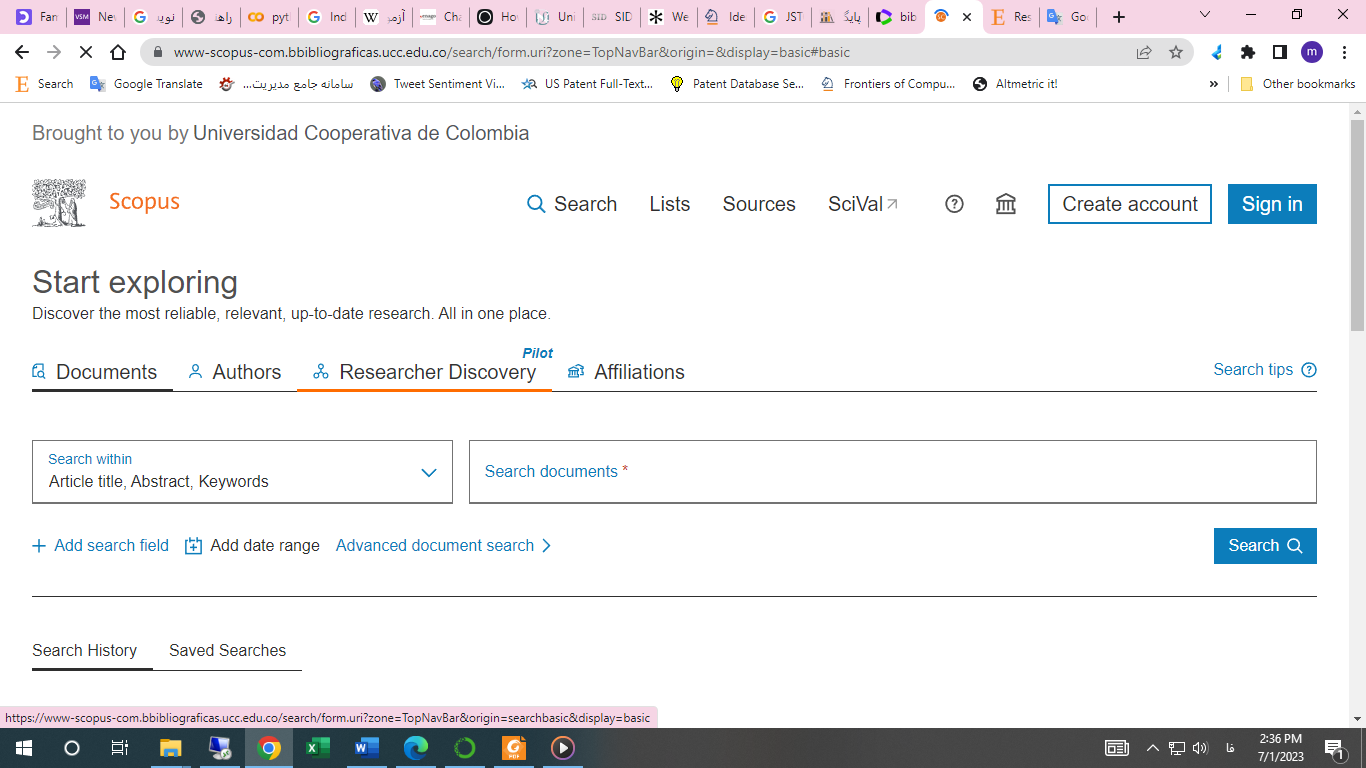Open the Chrome tab search dropdown arrow
The image size is (1366, 768).
tap(1205, 15)
